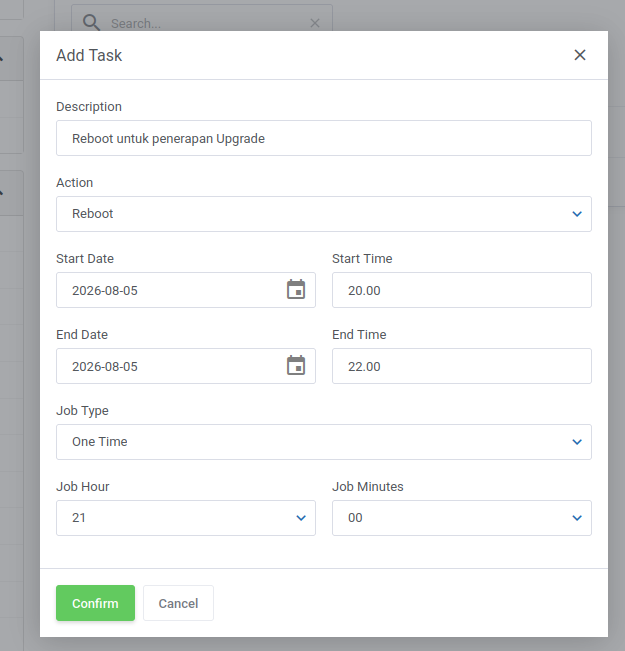This screenshot has height=651, width=625.
Task: Click the Job Type chevron arrow
Action: click(577, 442)
